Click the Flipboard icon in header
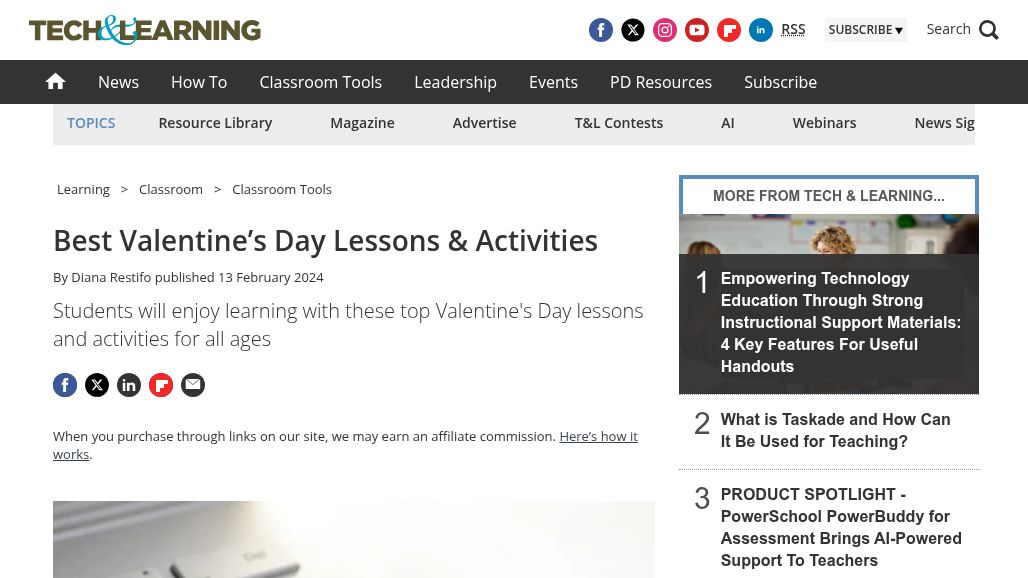1028x578 pixels. click(x=729, y=30)
